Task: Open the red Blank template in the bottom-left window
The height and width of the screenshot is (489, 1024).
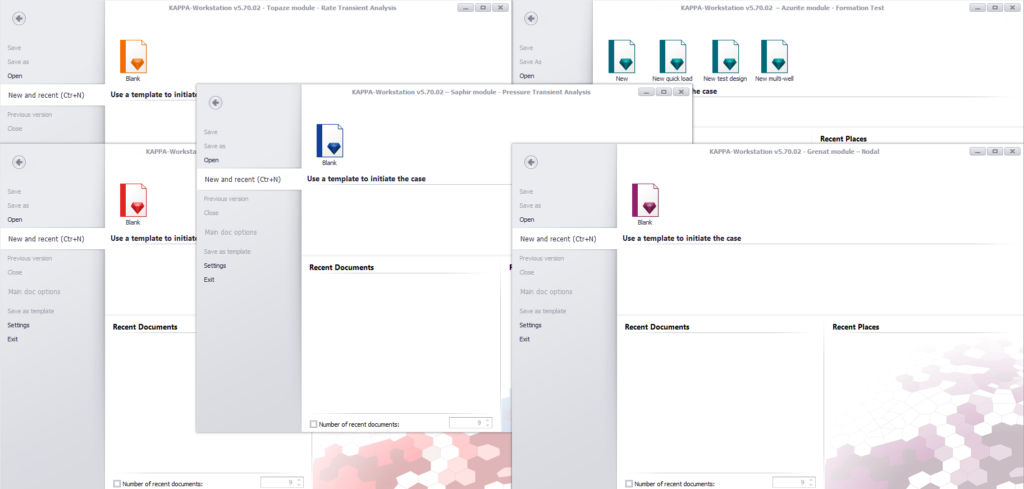Action: coord(133,203)
